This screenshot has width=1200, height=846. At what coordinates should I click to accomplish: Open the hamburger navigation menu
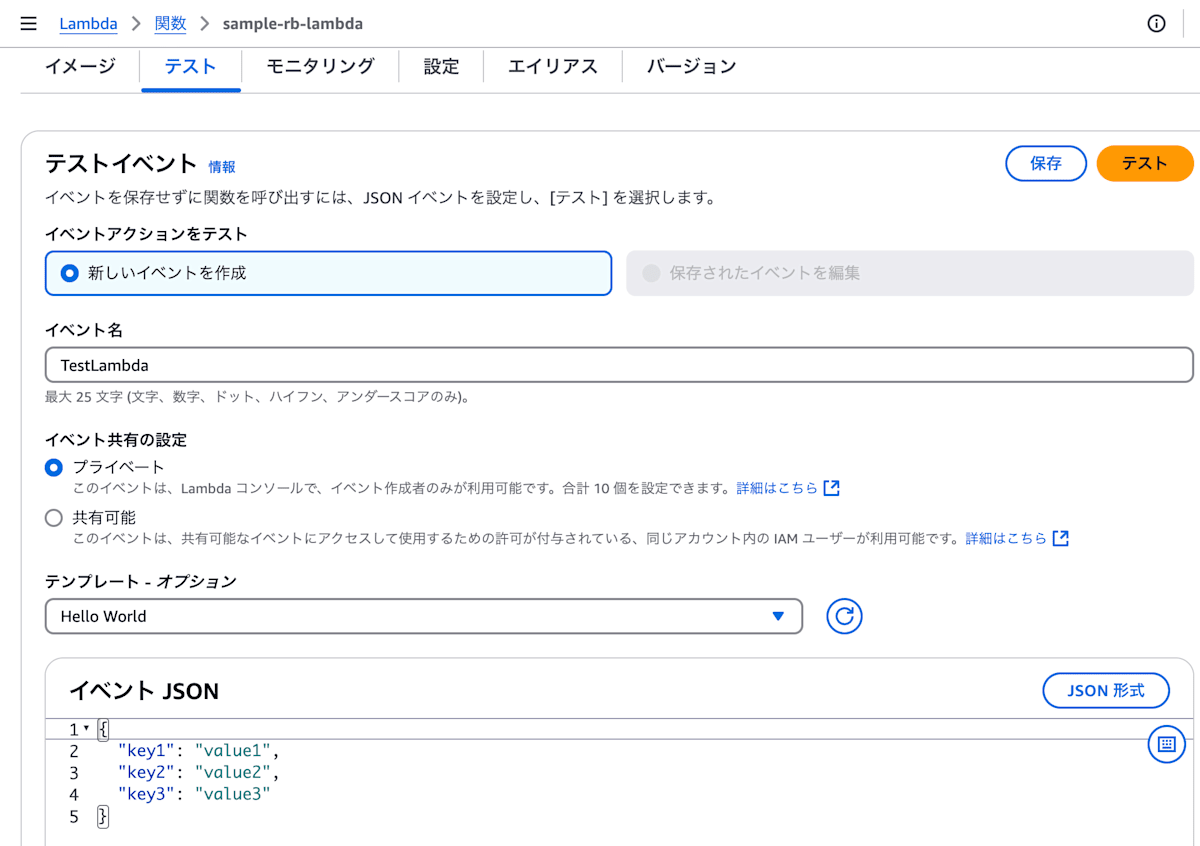tap(28, 23)
